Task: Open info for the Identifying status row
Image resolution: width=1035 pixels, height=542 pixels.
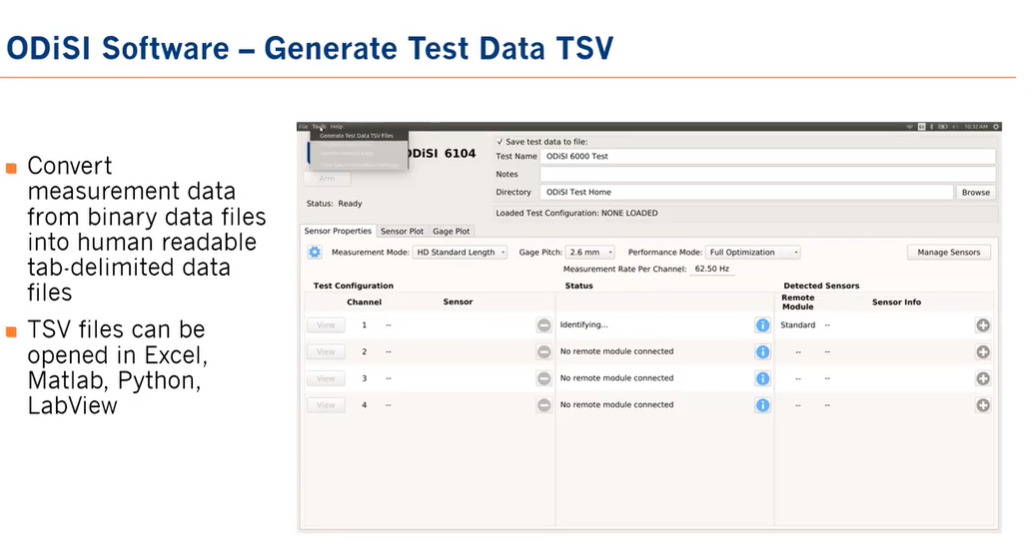Action: pyautogui.click(x=762, y=325)
